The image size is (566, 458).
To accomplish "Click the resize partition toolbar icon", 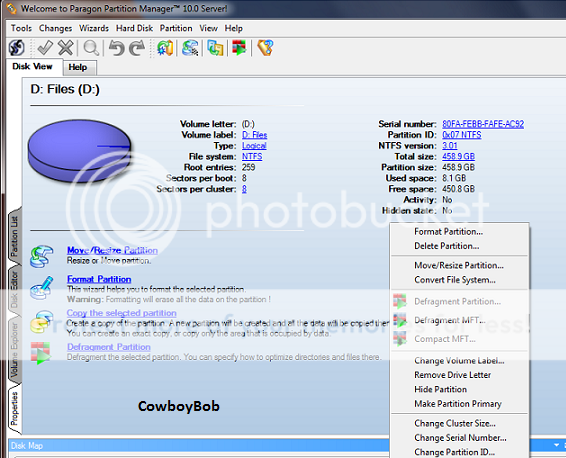I will tap(190, 48).
